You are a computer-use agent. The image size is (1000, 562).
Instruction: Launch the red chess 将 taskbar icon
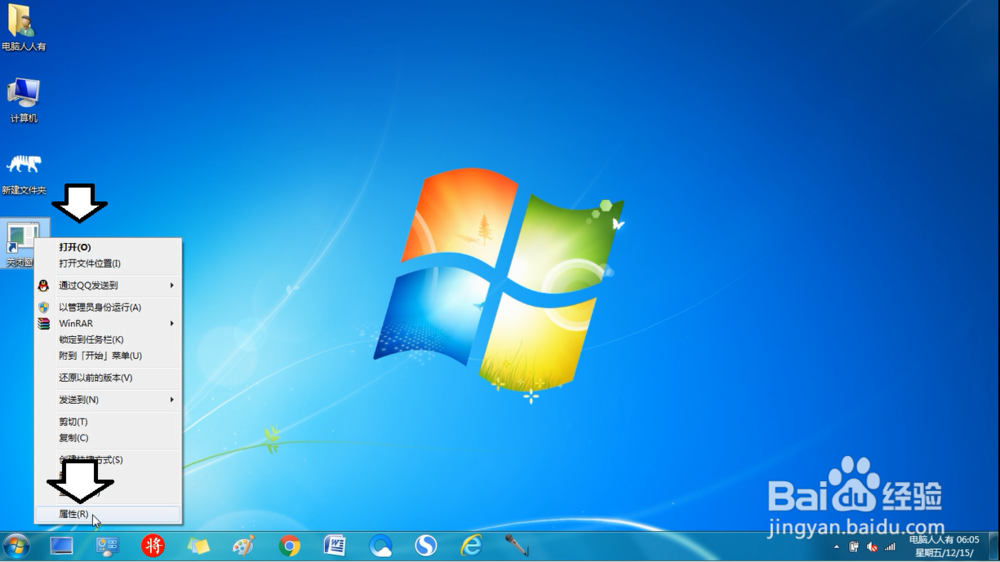152,546
